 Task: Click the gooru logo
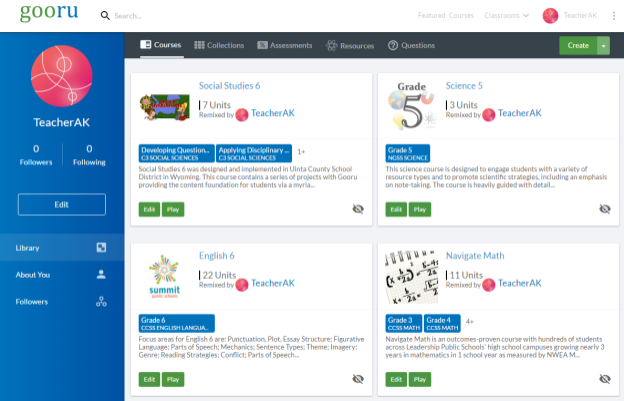tap(49, 12)
